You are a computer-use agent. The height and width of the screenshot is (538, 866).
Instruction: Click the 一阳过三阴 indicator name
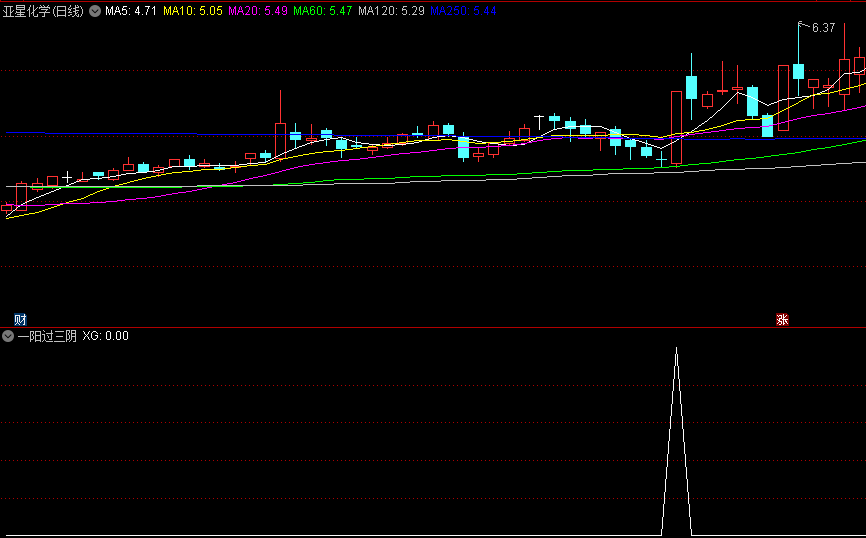[x=47, y=336]
